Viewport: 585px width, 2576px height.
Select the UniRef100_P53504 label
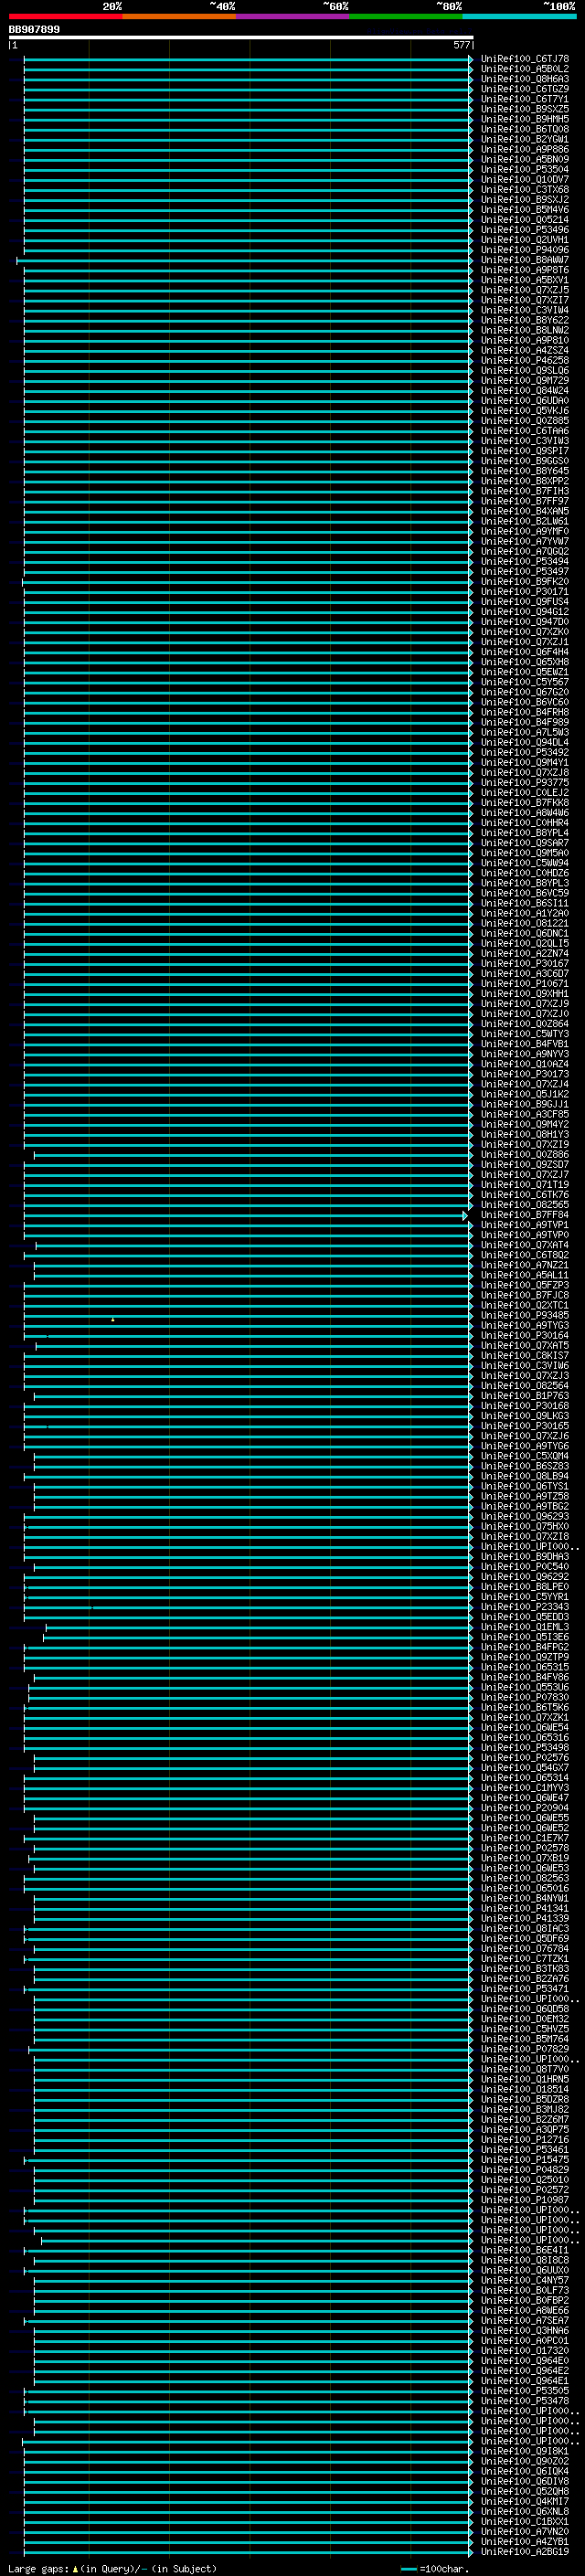[x=525, y=170]
